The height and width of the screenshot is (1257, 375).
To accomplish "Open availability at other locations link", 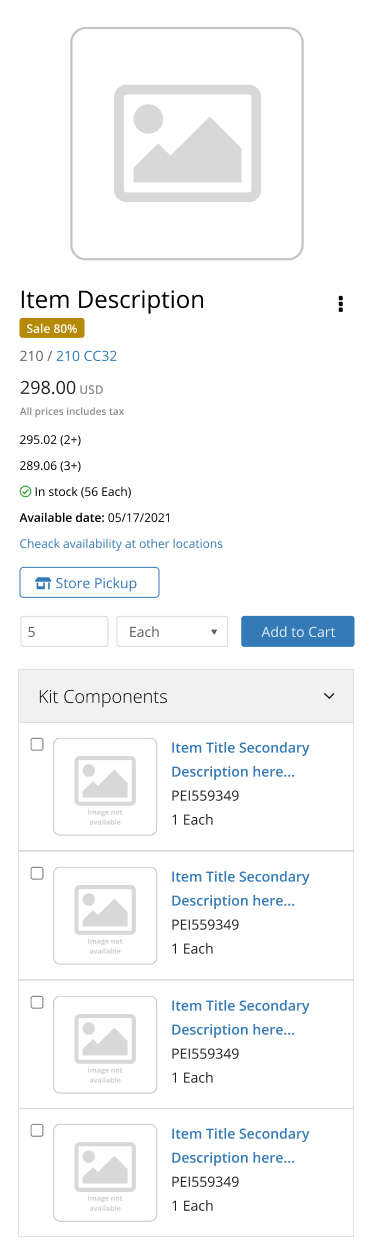I will (x=121, y=544).
